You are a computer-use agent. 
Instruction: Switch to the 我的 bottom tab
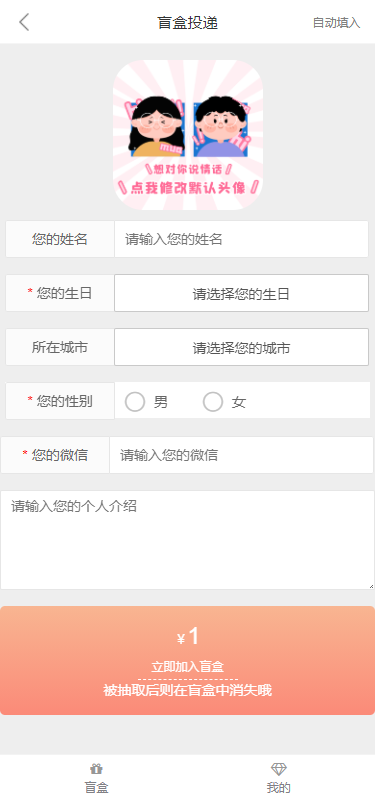coord(279,777)
